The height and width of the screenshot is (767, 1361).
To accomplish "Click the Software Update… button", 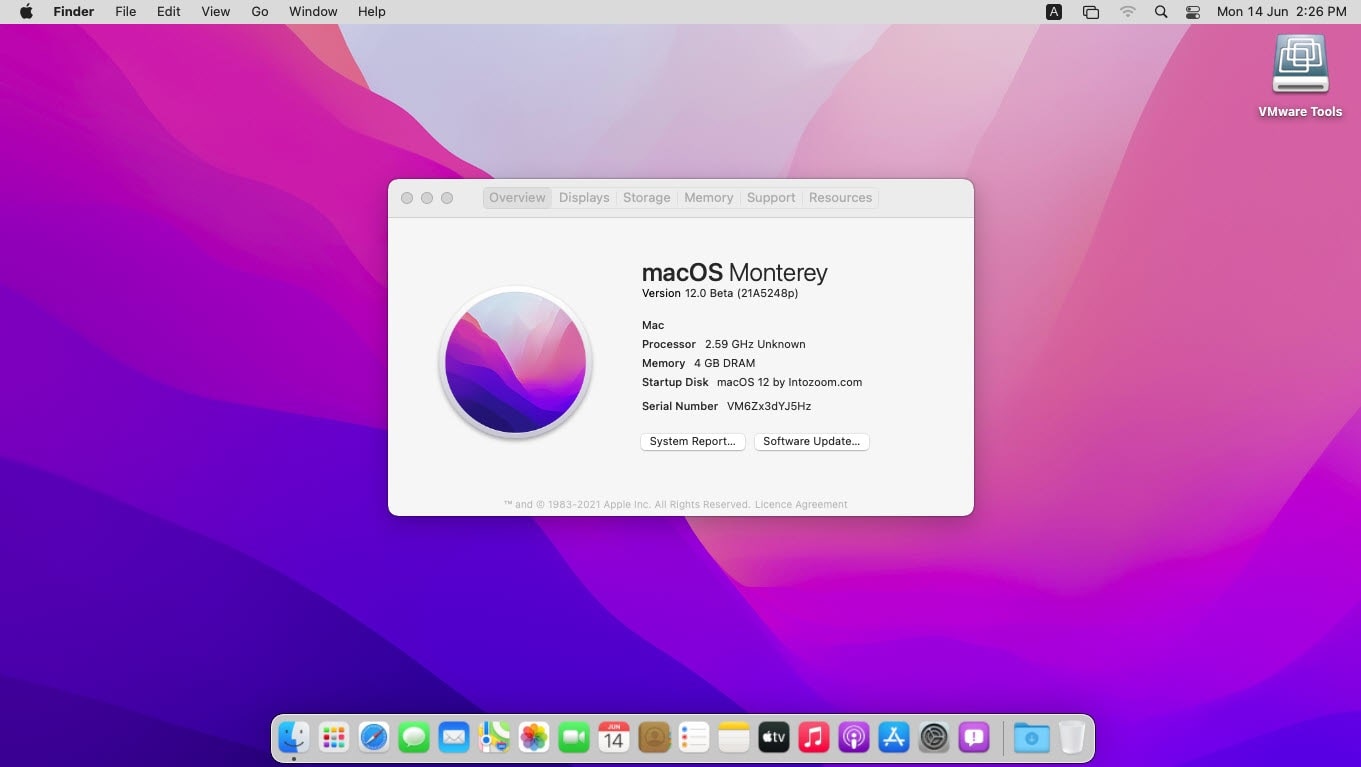I will [x=812, y=441].
